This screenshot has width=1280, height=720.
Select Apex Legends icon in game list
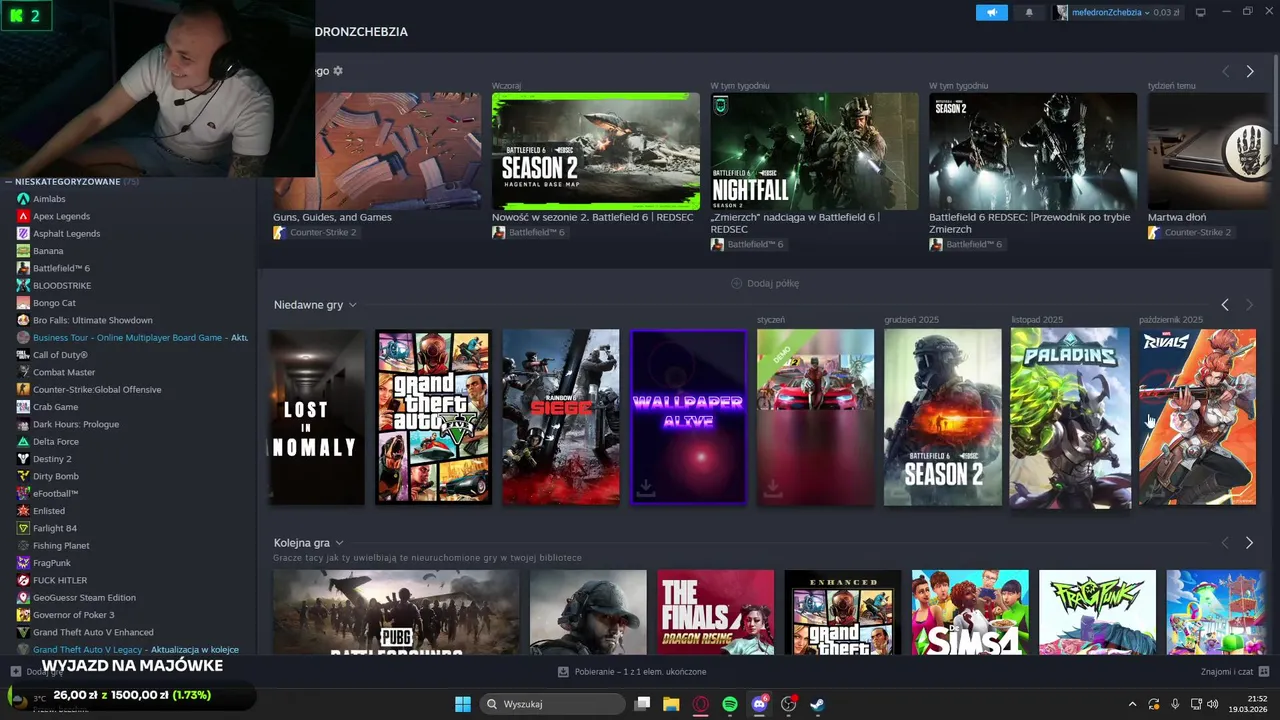[x=23, y=216]
